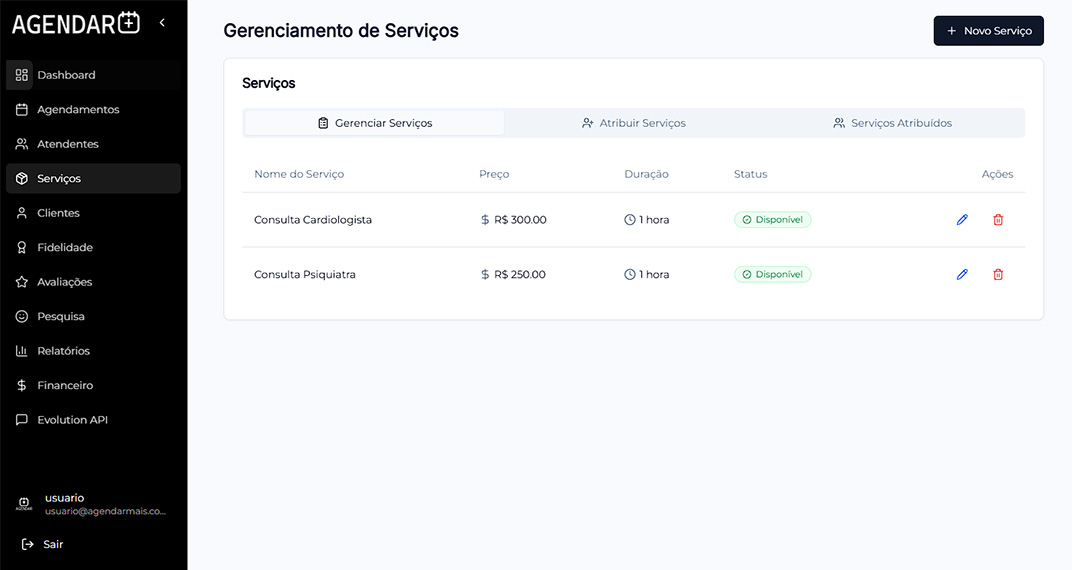Click the Preço column header
The image size is (1072, 570).
point(494,174)
